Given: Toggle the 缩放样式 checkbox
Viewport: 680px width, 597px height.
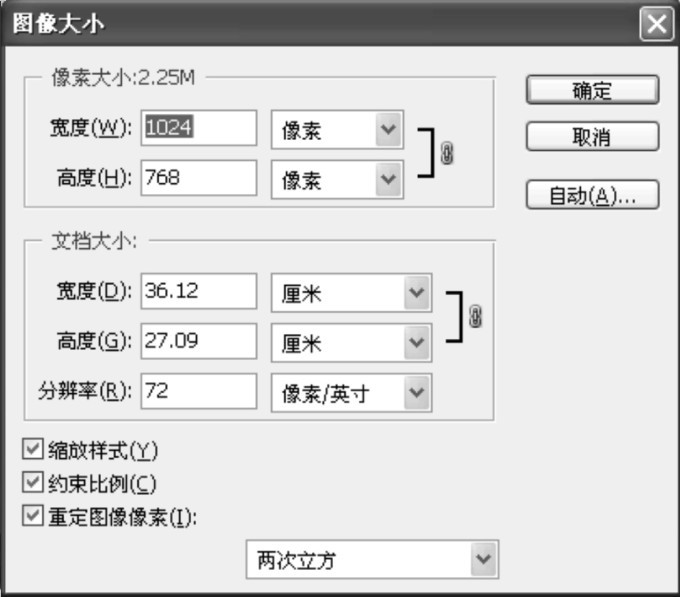Looking at the screenshot, I should 33,448.
